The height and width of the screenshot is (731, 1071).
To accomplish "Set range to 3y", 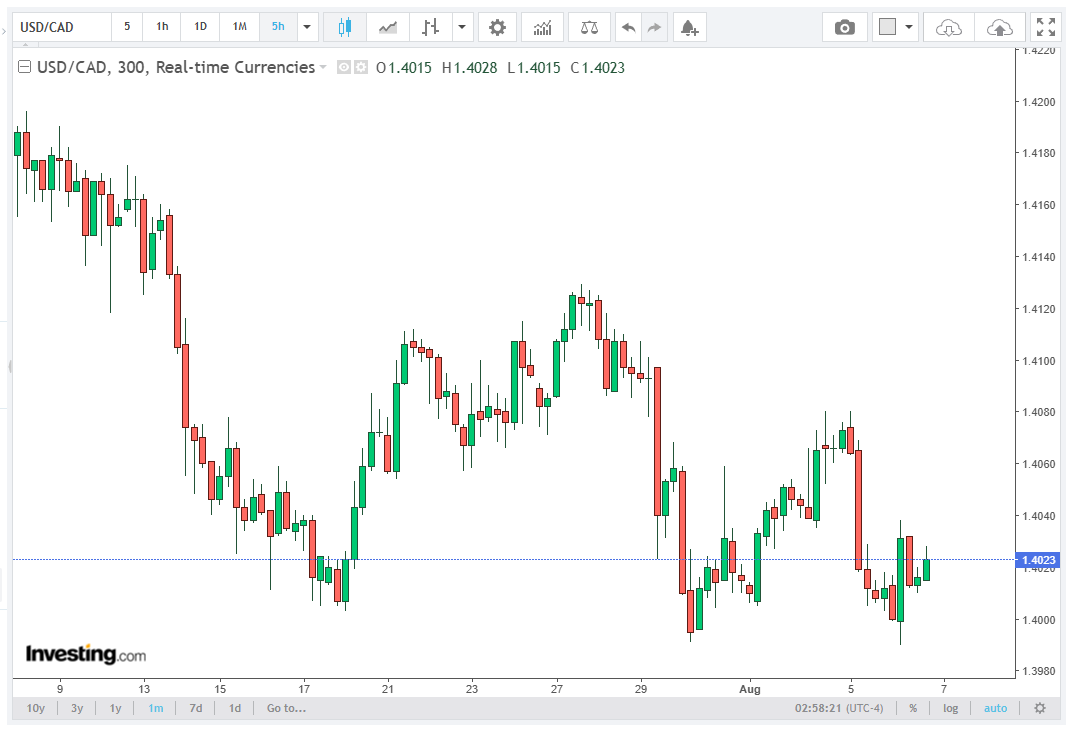I will [x=77, y=708].
